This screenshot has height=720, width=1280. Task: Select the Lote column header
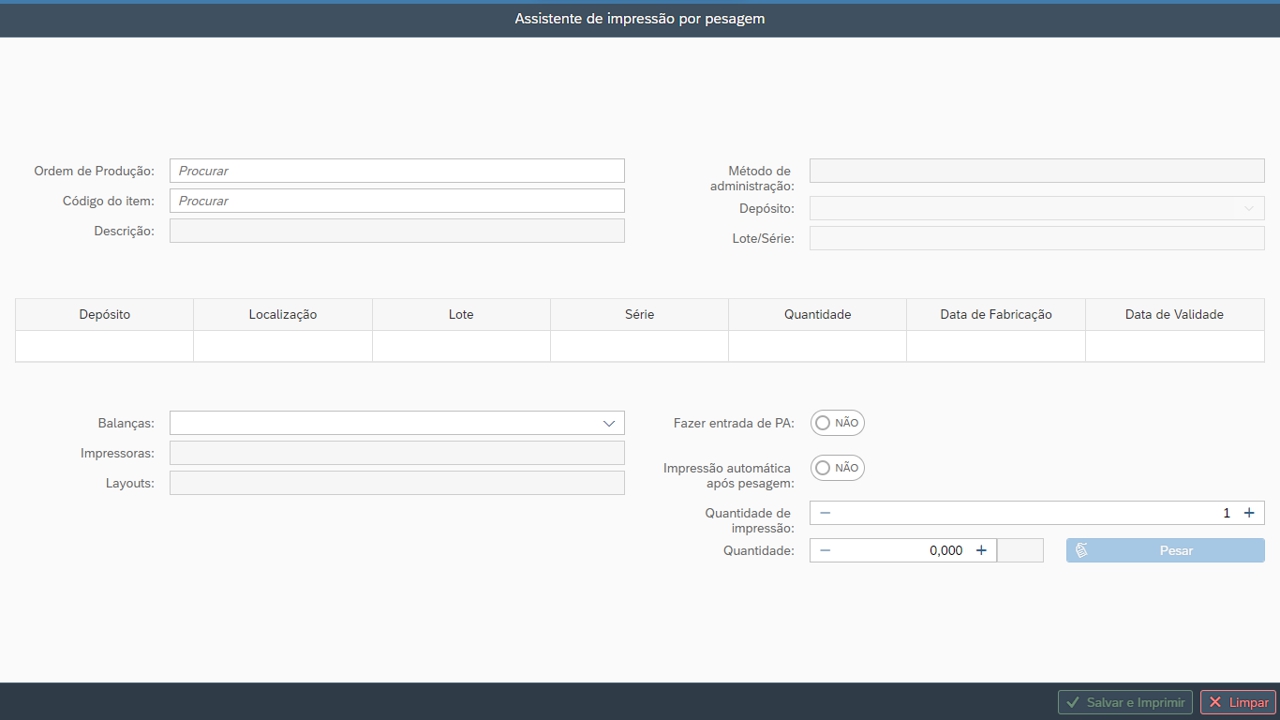coord(461,314)
